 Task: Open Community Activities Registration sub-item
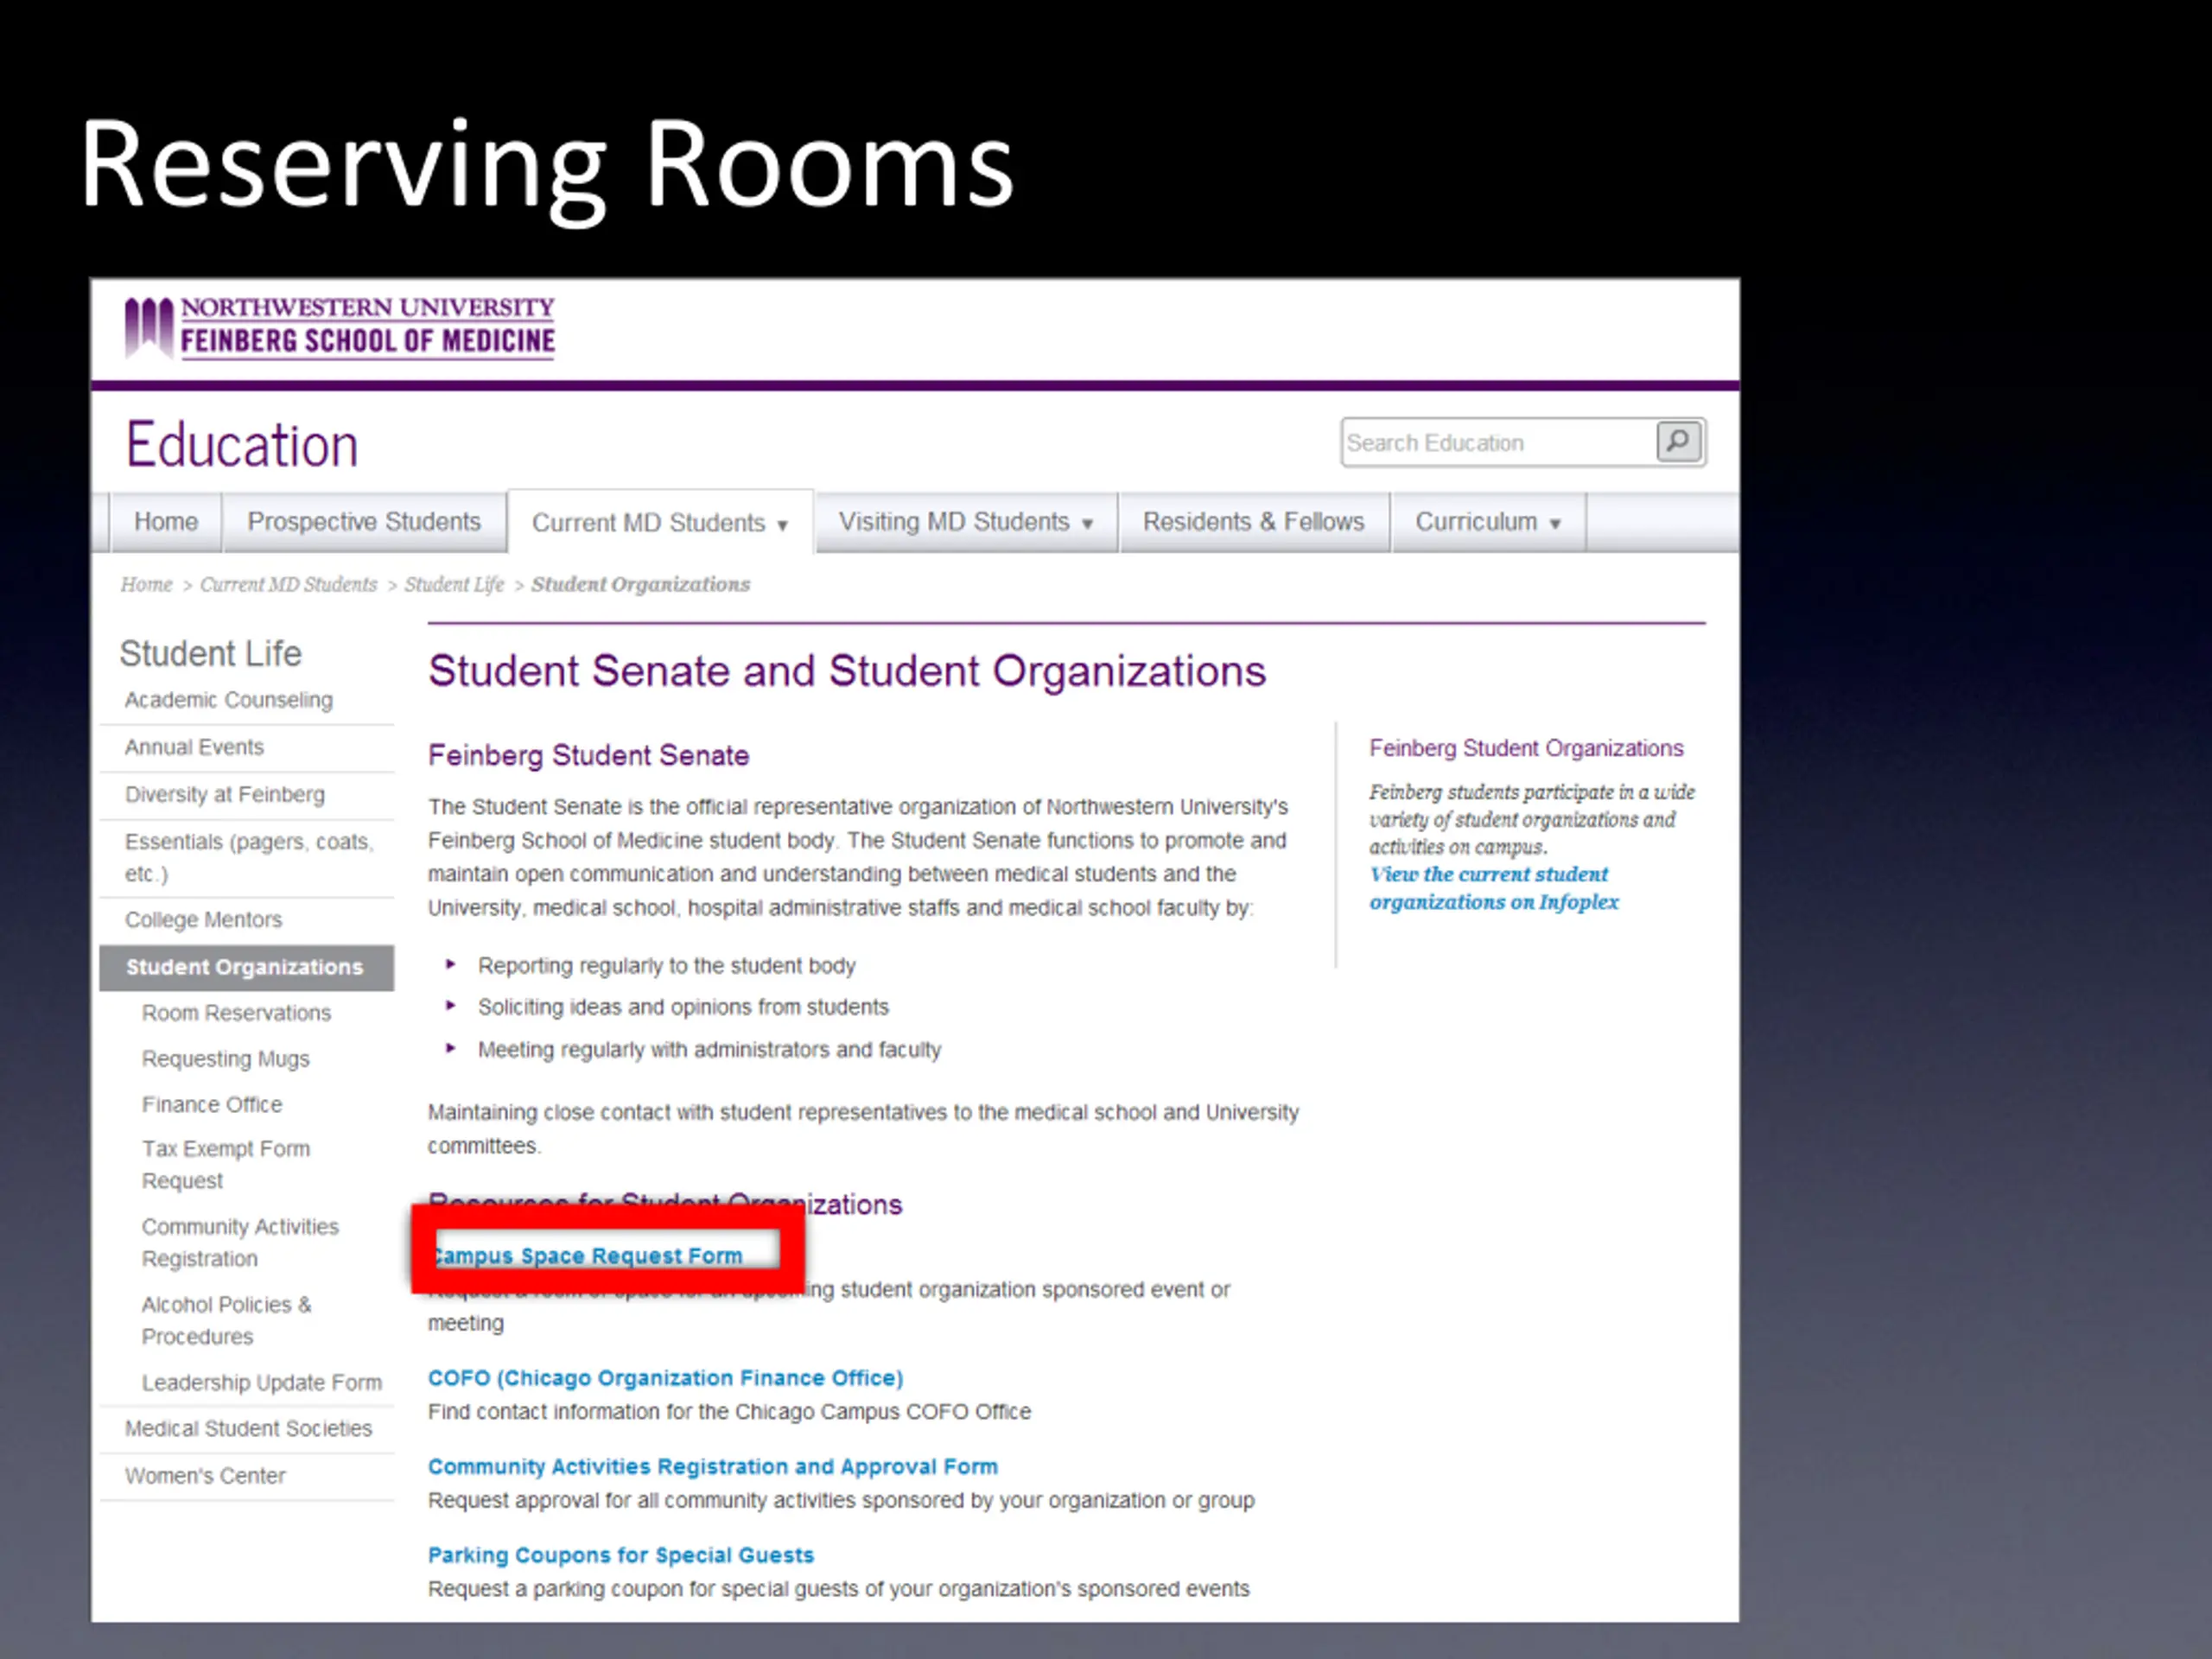click(240, 1242)
